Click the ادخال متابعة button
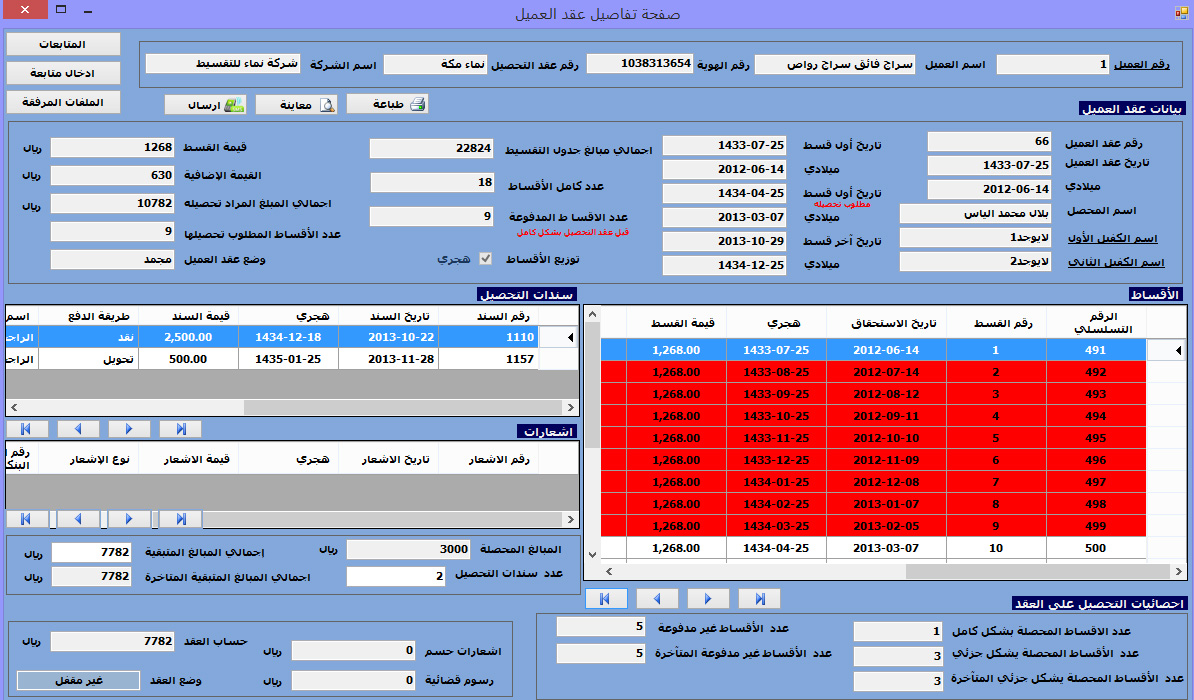This screenshot has width=1194, height=700. pyautogui.click(x=63, y=73)
